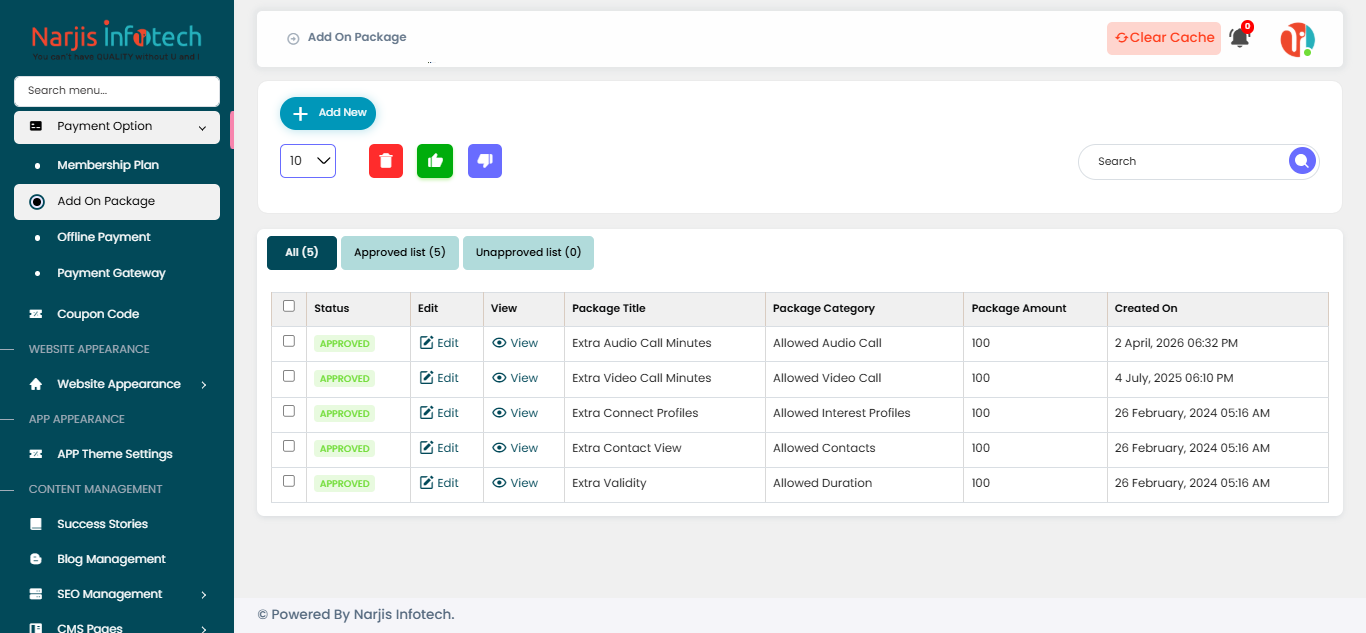Switch to the All (5) tab
1366x633 pixels.
pos(302,253)
